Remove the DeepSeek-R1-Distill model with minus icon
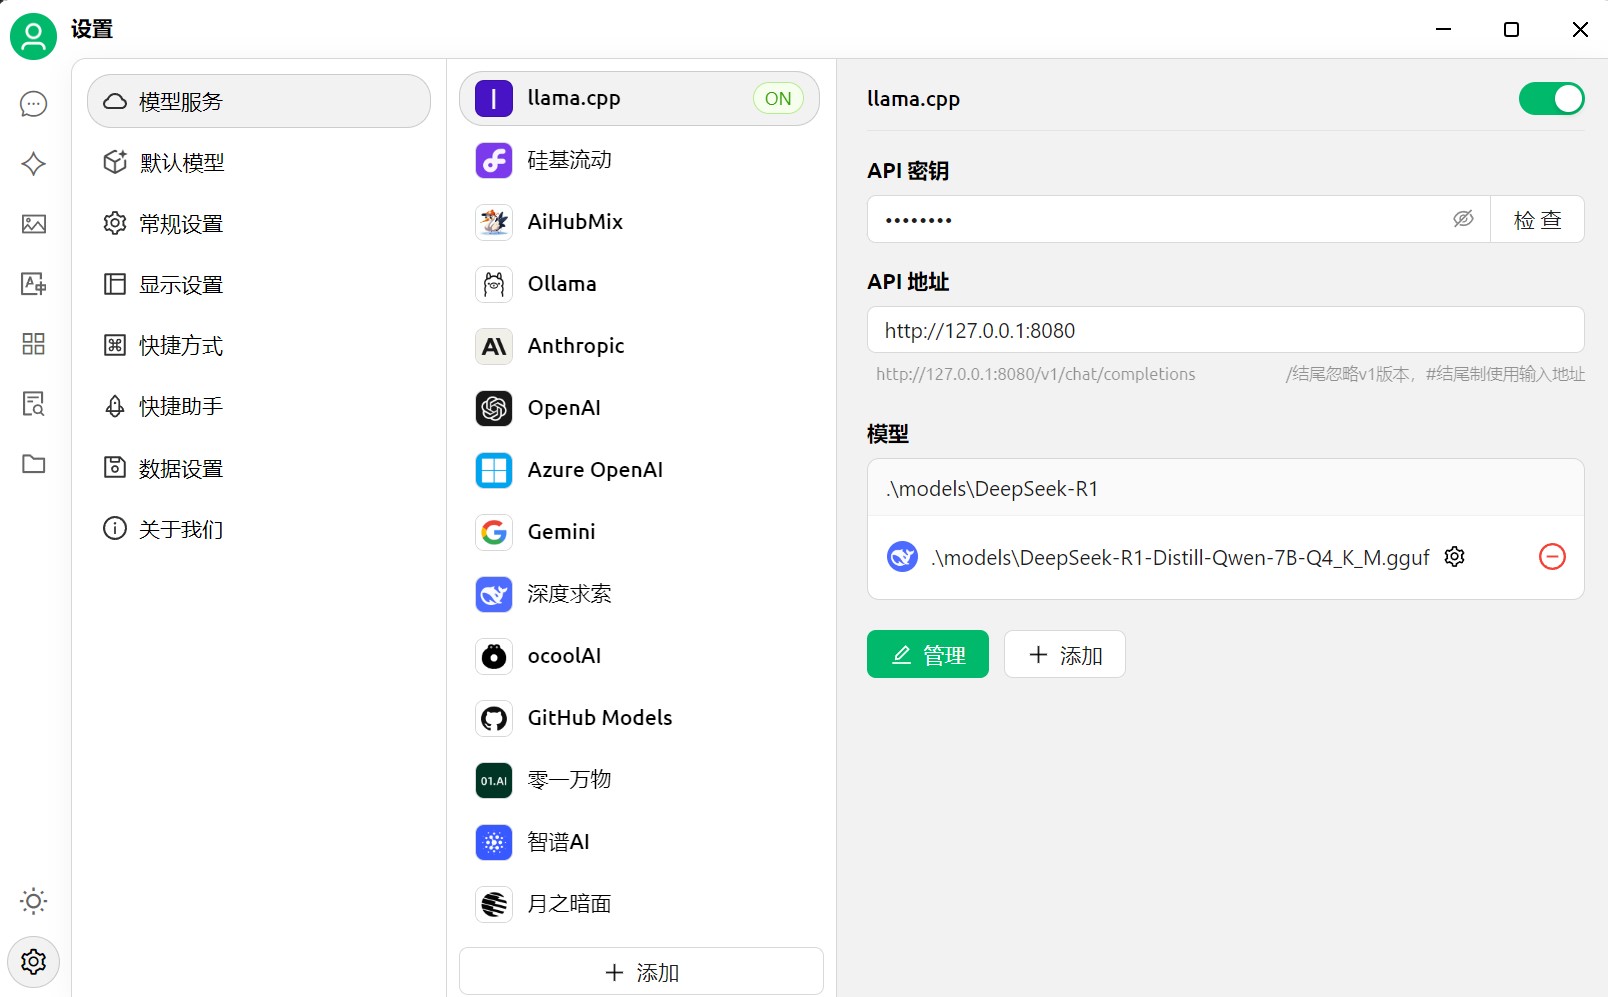 (x=1552, y=557)
